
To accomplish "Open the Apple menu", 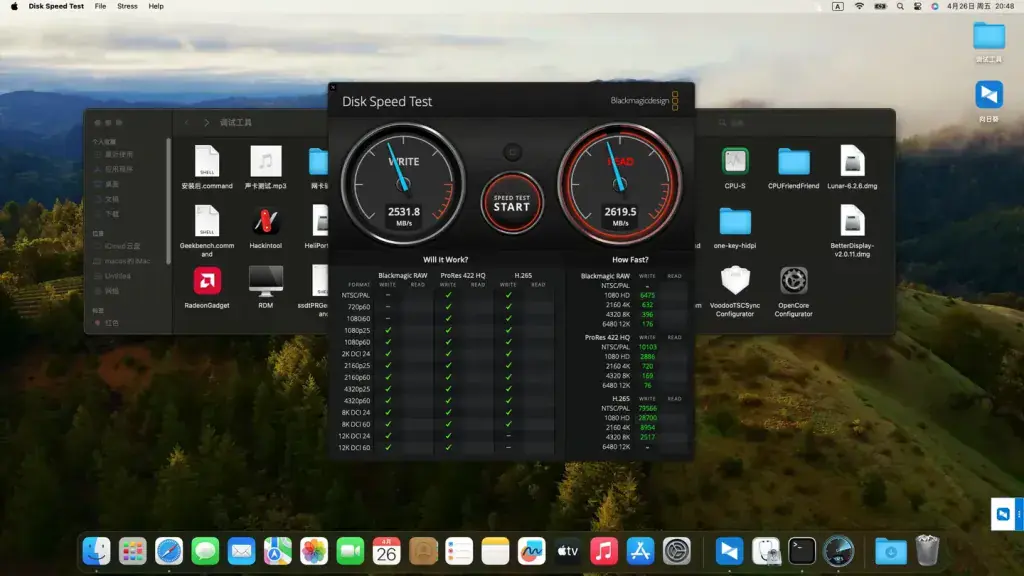I will coord(14,6).
